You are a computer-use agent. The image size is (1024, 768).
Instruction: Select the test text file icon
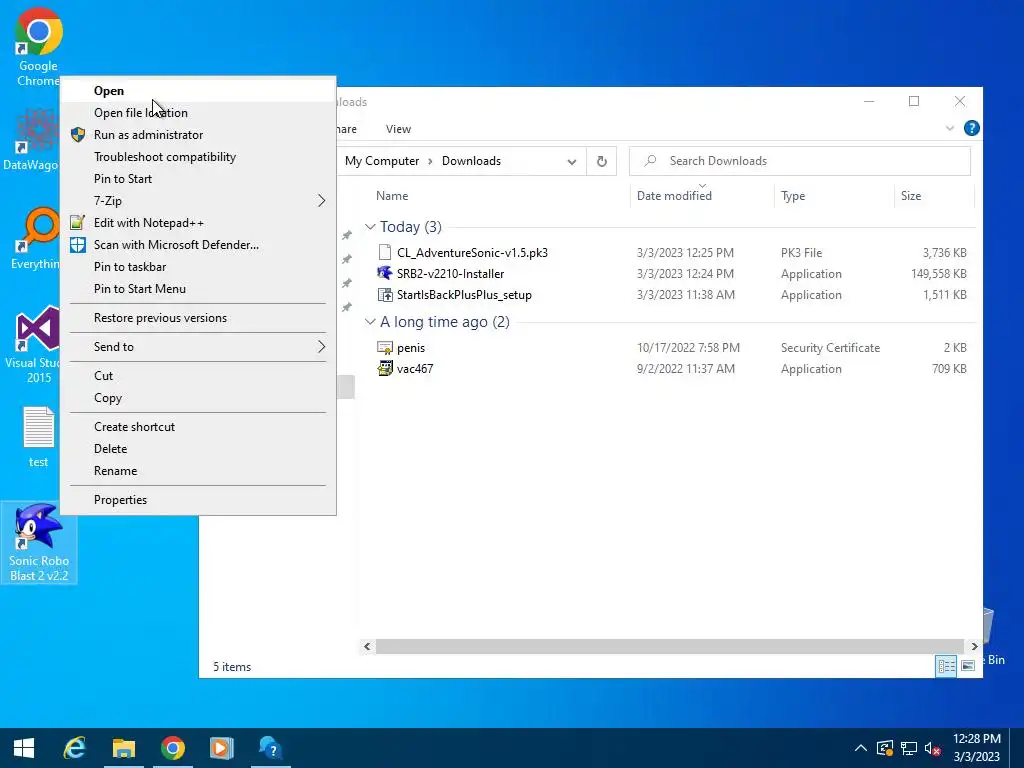pyautogui.click(x=39, y=436)
